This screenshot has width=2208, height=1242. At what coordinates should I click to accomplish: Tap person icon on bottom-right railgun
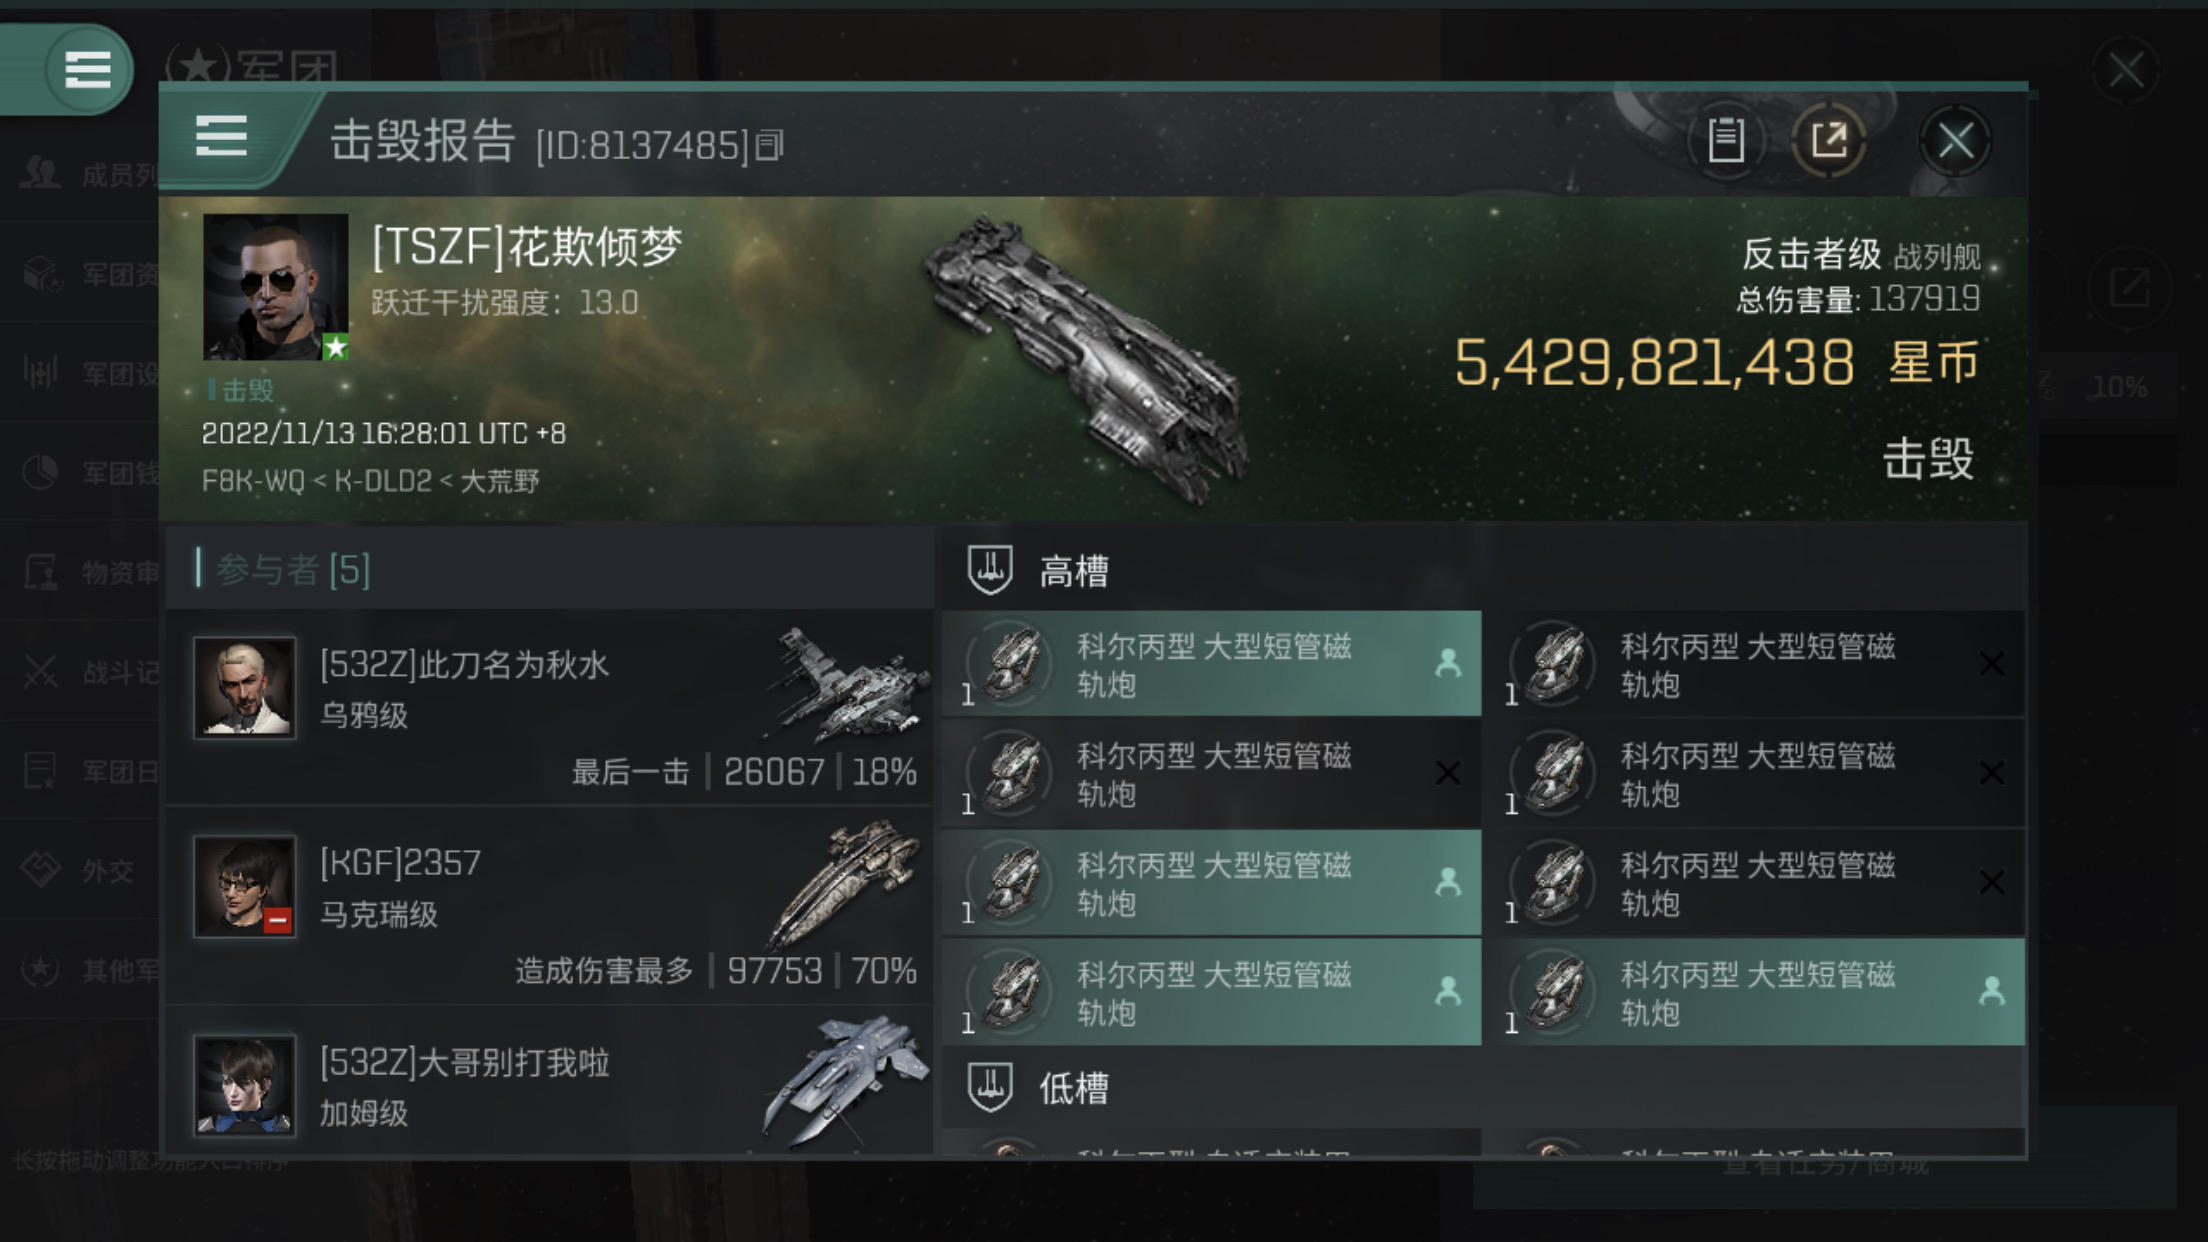point(1991,991)
